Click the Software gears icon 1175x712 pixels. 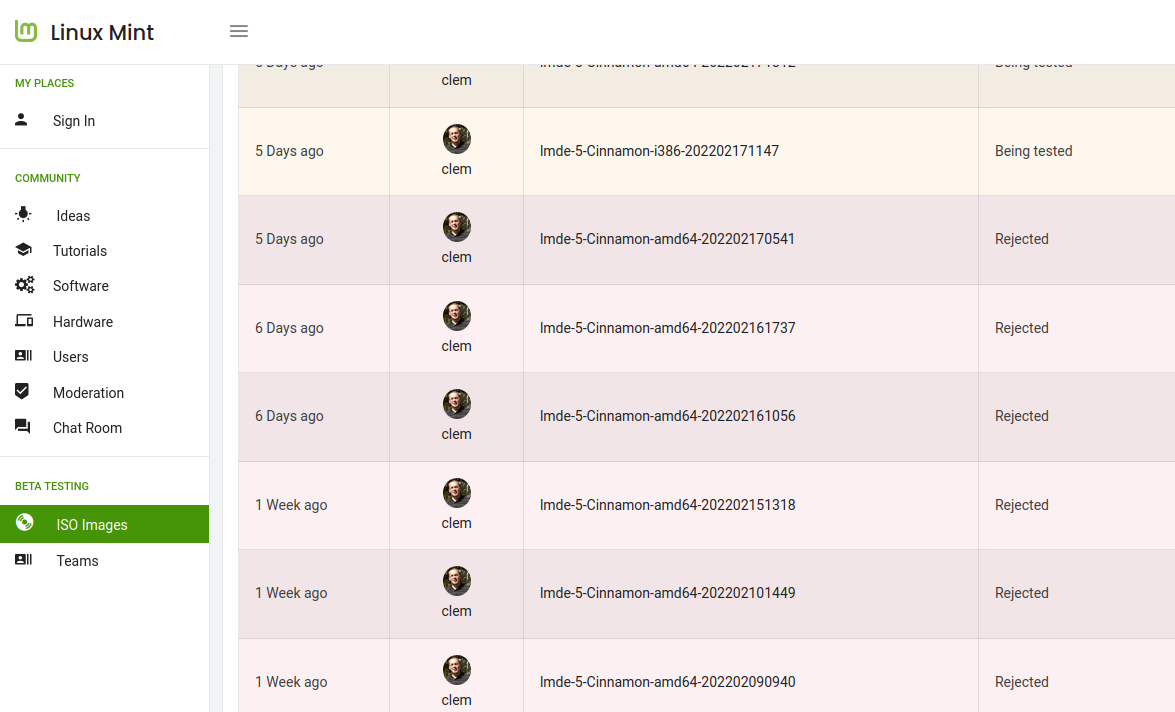point(24,285)
